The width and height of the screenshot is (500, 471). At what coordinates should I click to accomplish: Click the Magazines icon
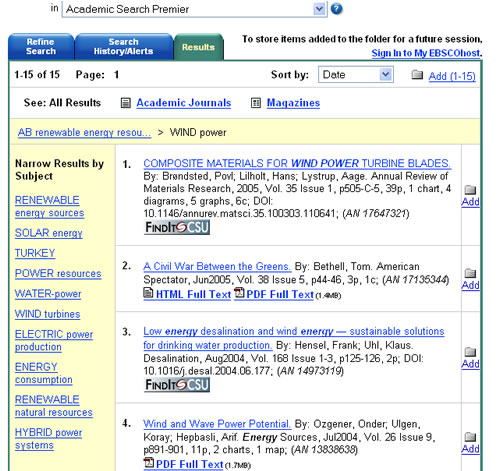(x=255, y=103)
